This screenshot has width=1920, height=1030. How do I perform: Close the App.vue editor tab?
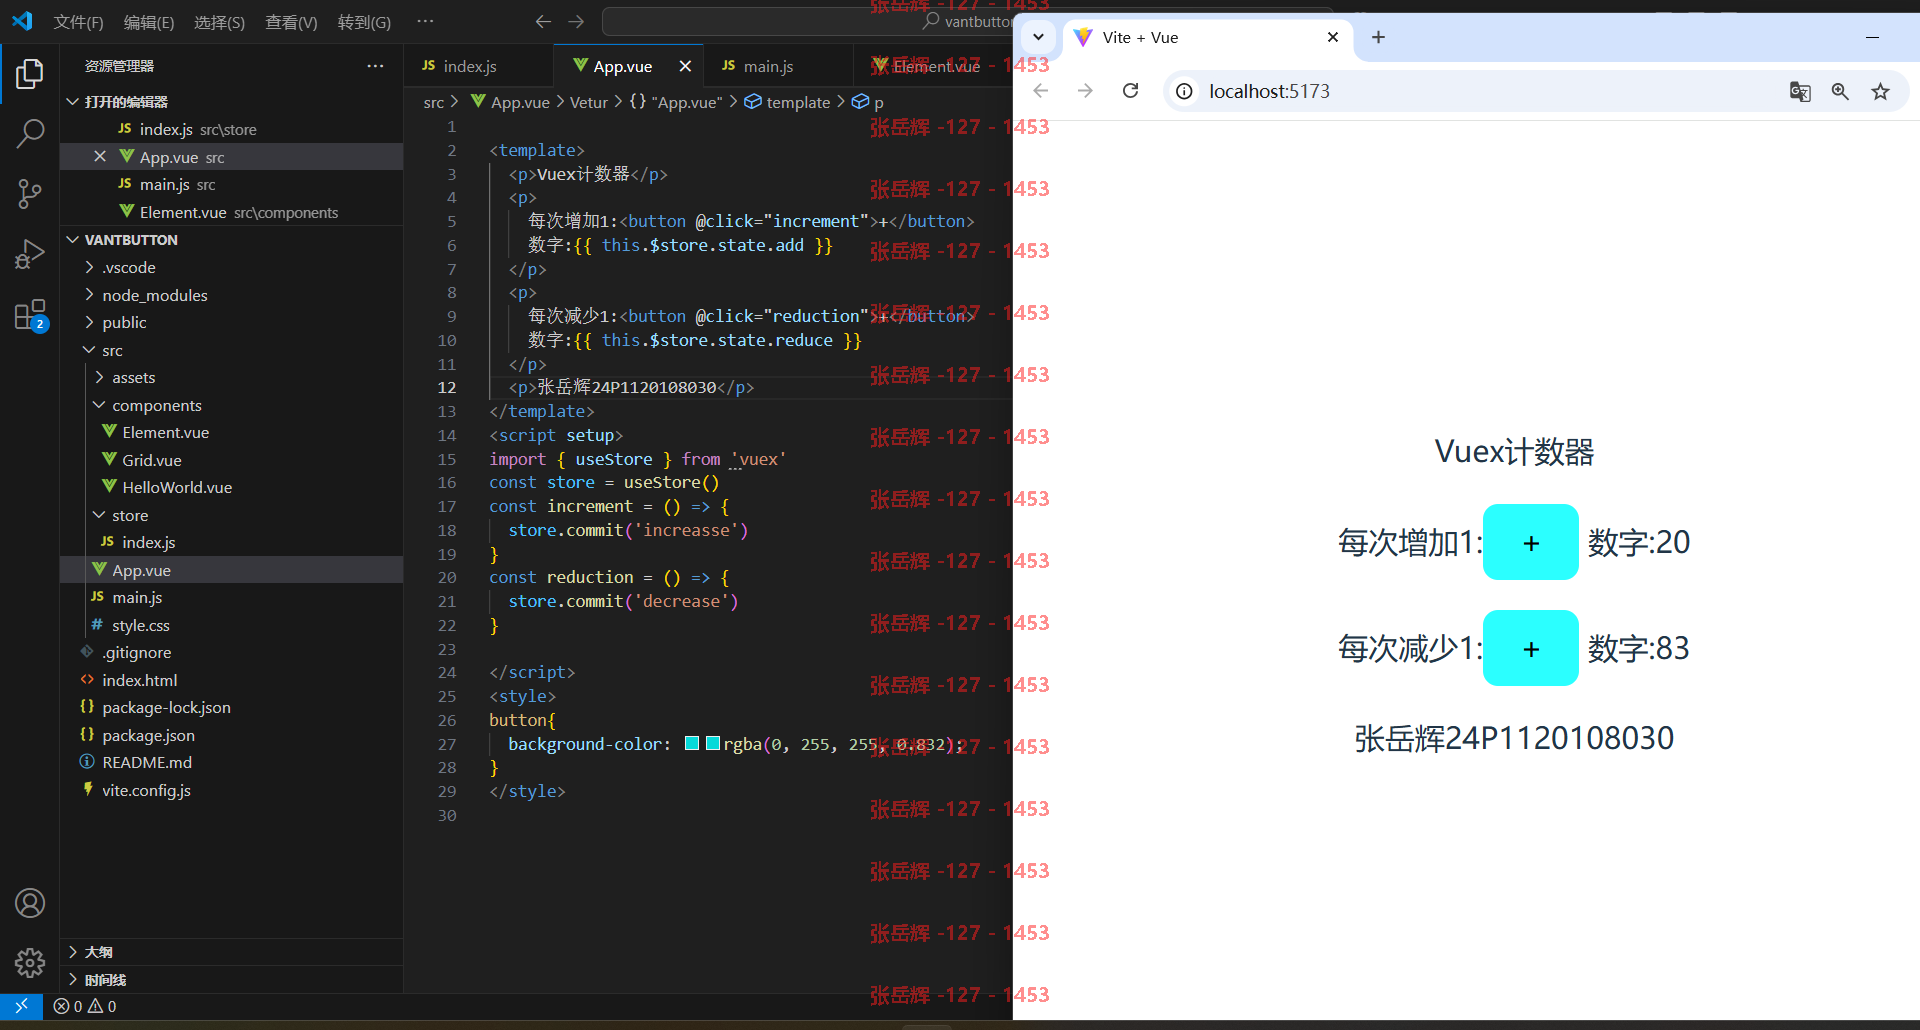click(685, 66)
